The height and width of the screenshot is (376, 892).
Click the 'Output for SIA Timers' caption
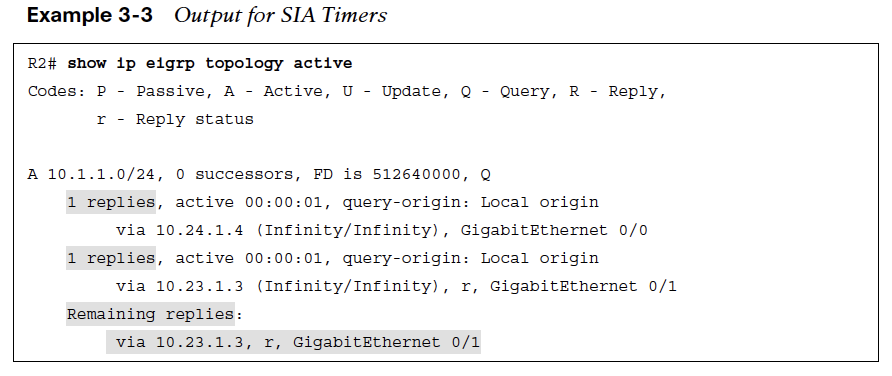pos(280,15)
